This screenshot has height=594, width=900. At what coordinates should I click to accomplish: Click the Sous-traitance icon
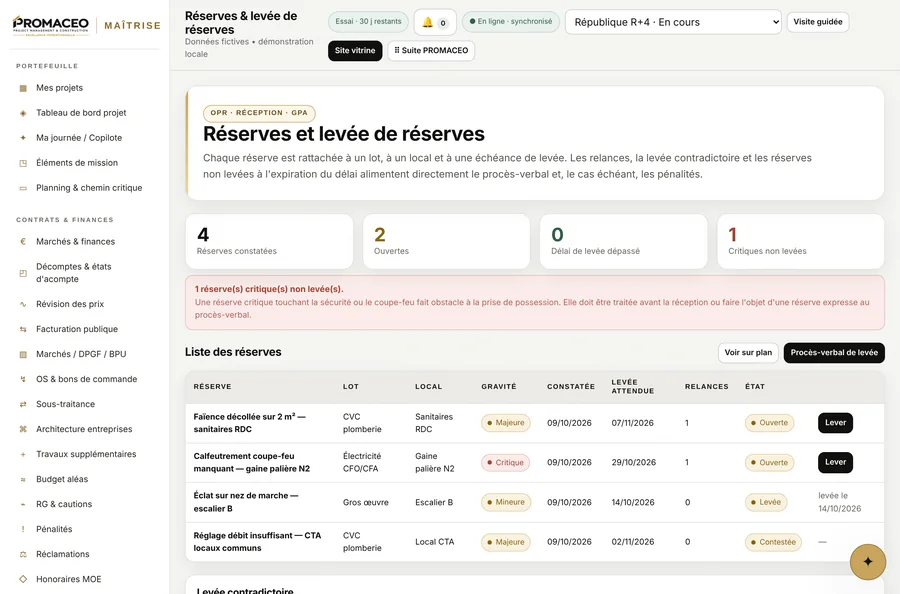[23, 404]
